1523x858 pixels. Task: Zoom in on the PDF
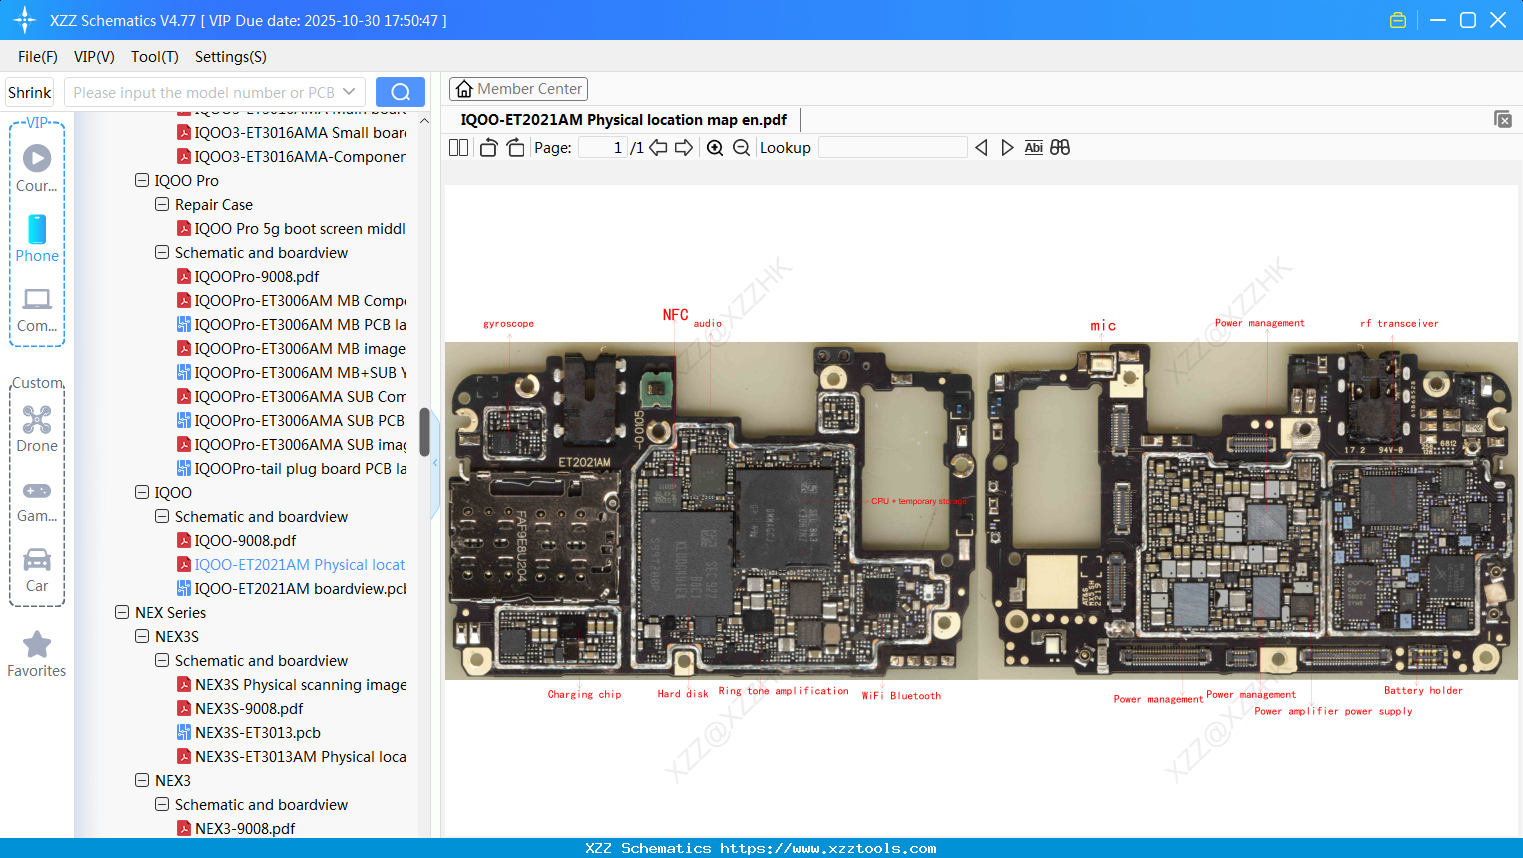pyautogui.click(x=715, y=148)
